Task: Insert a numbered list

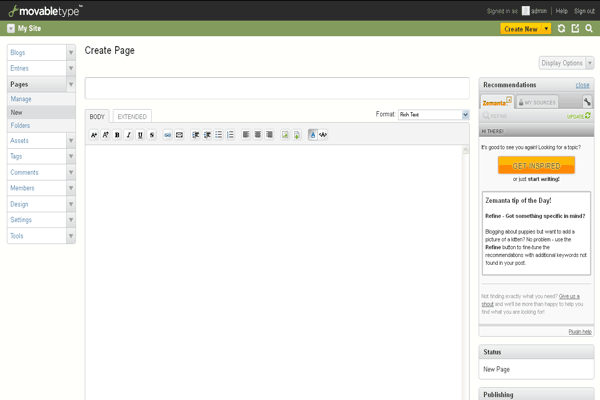Action: pyautogui.click(x=230, y=135)
